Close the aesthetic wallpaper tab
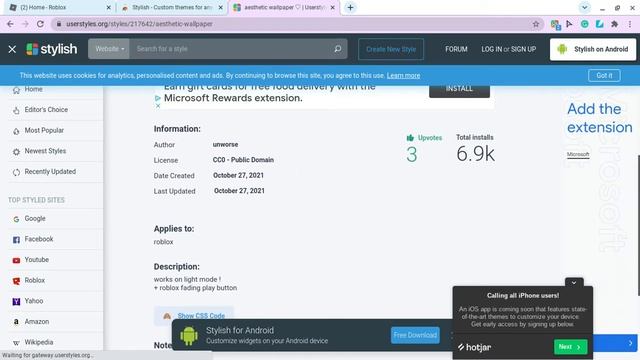The image size is (640, 360). pos(332,7)
